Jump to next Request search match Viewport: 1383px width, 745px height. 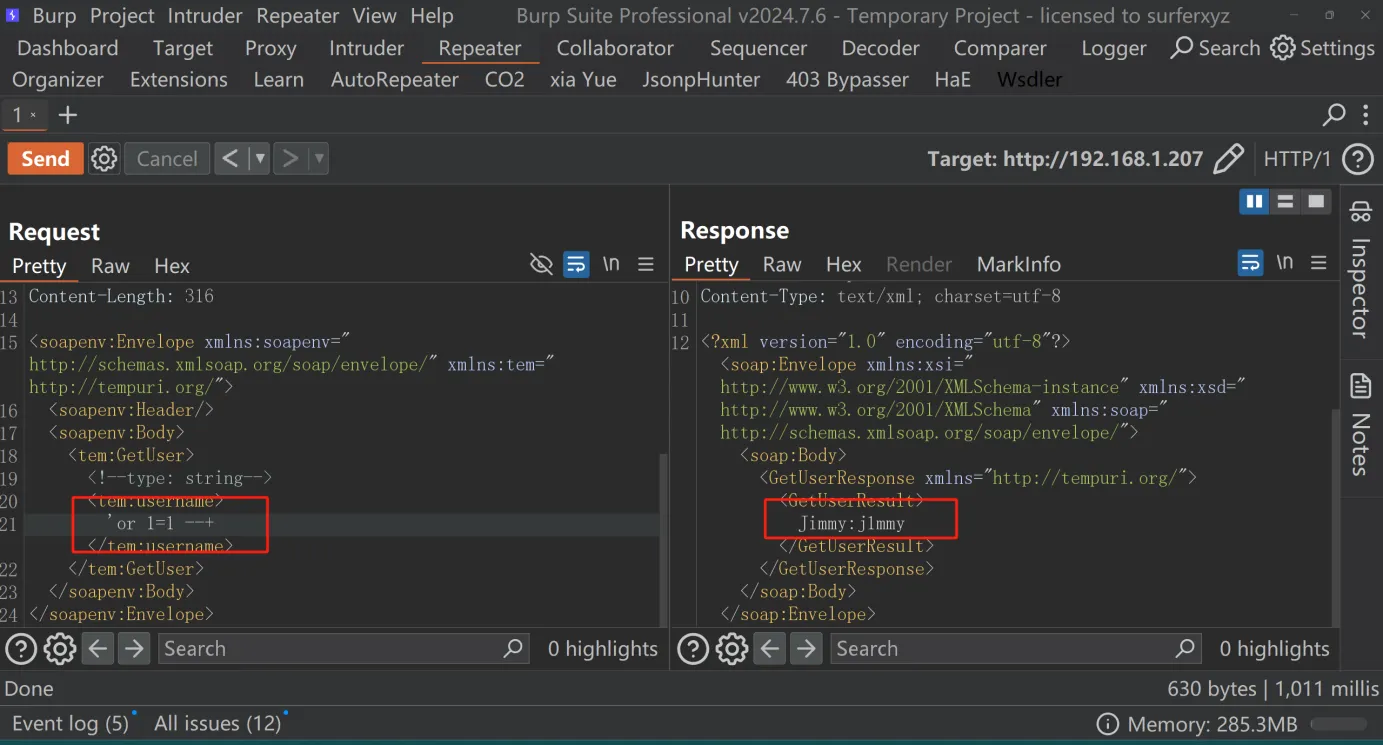click(134, 649)
